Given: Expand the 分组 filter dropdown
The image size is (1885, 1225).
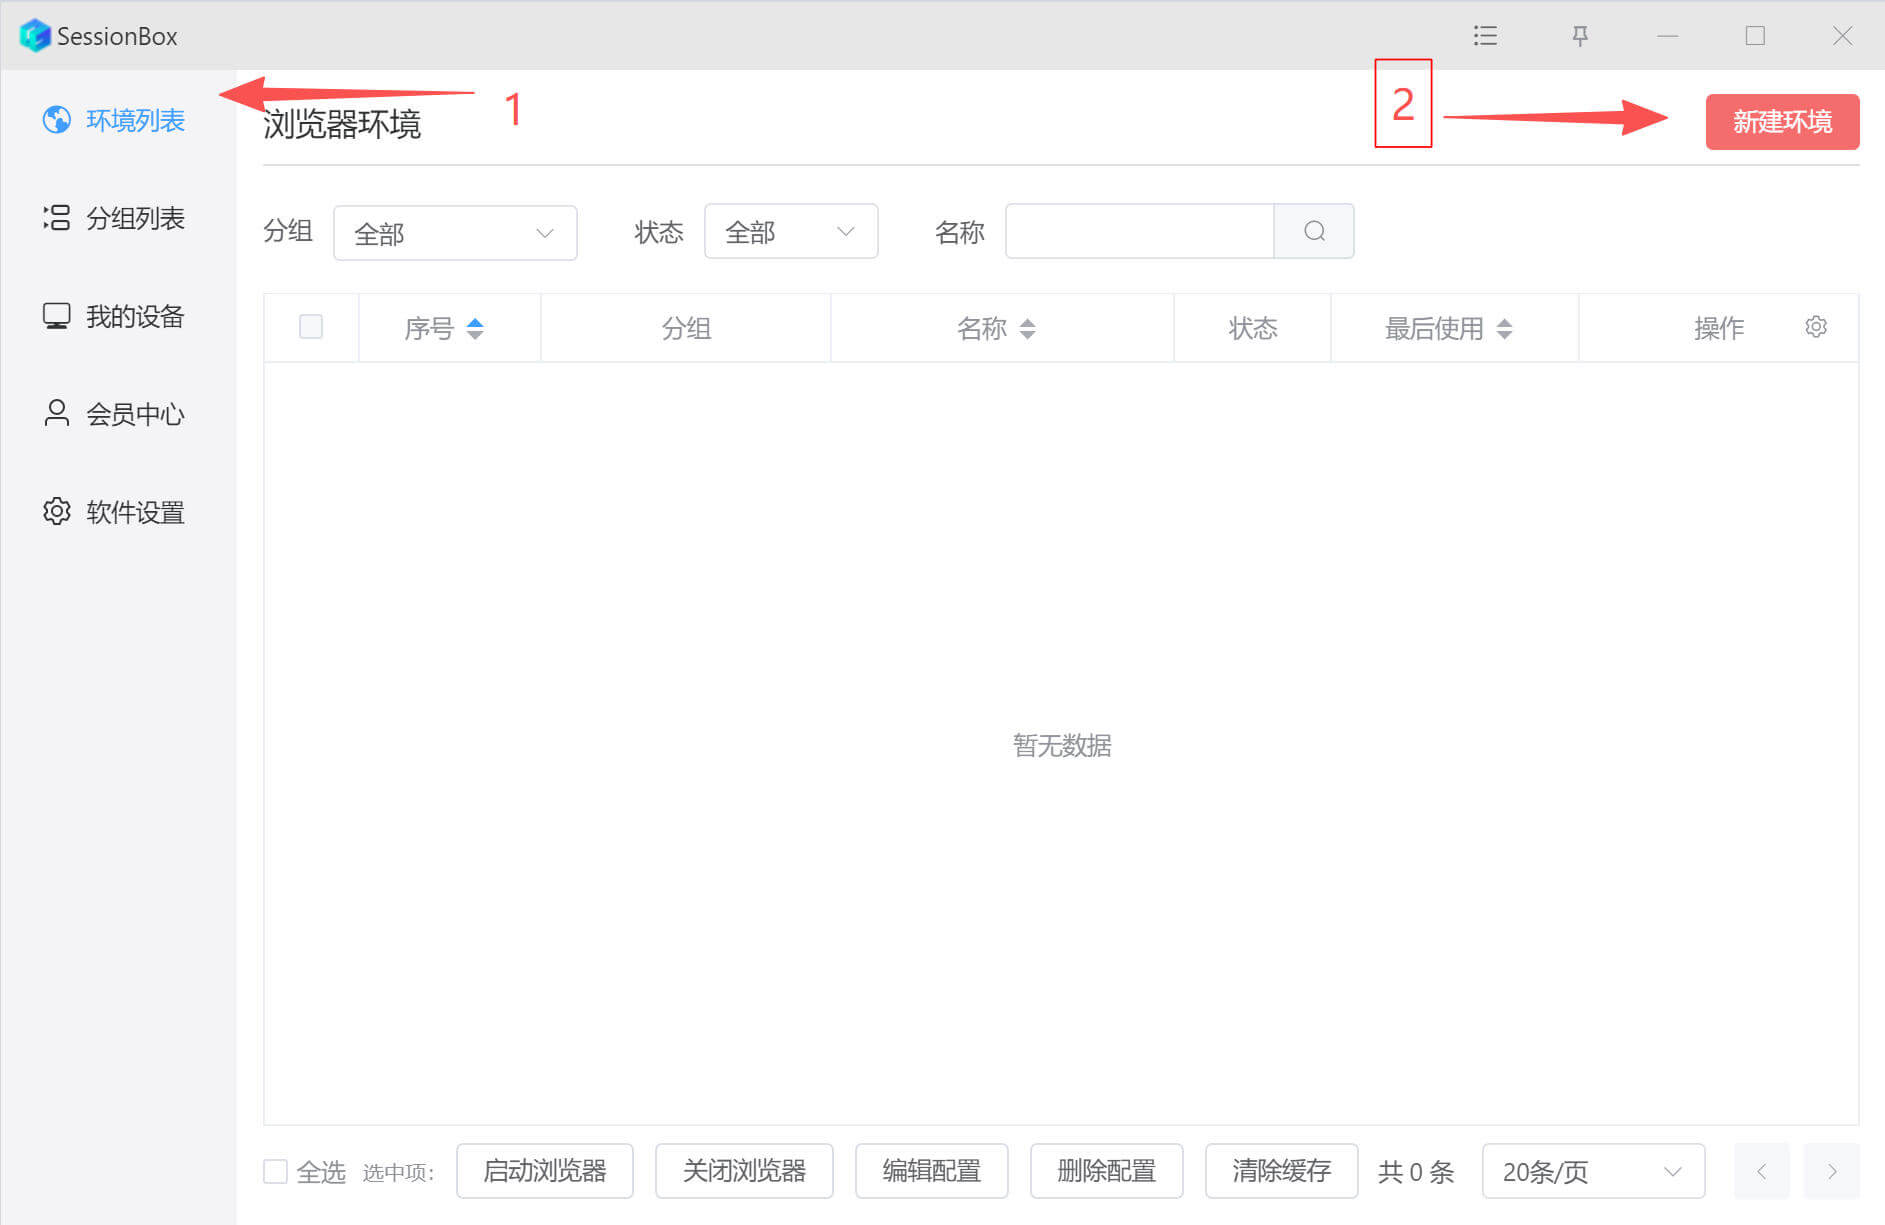Looking at the screenshot, I should [455, 233].
